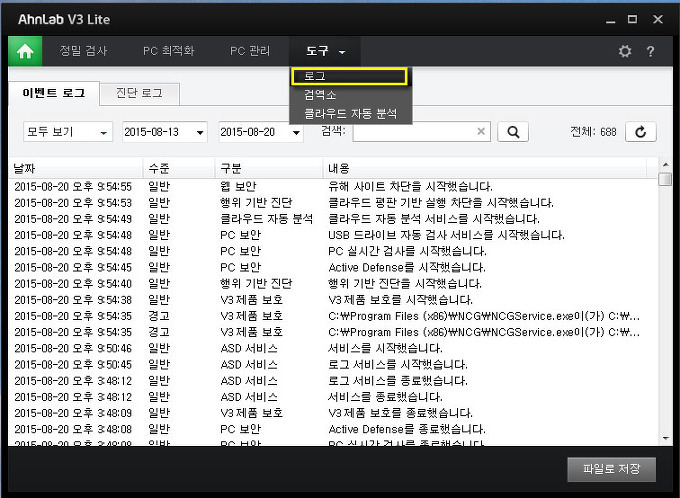Select row V3 제품 보호를 시작했습니다.
680x498 pixels.
(x=333, y=300)
